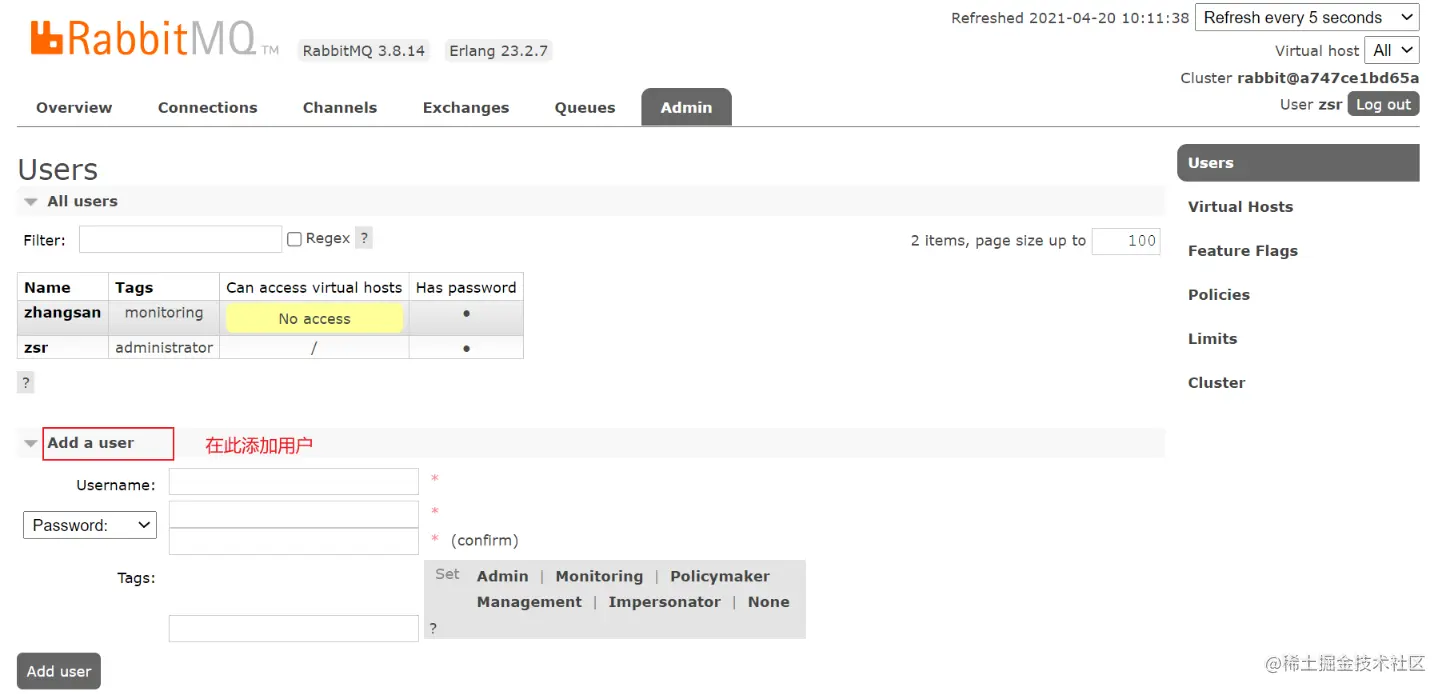Click the Add user button

(59, 671)
